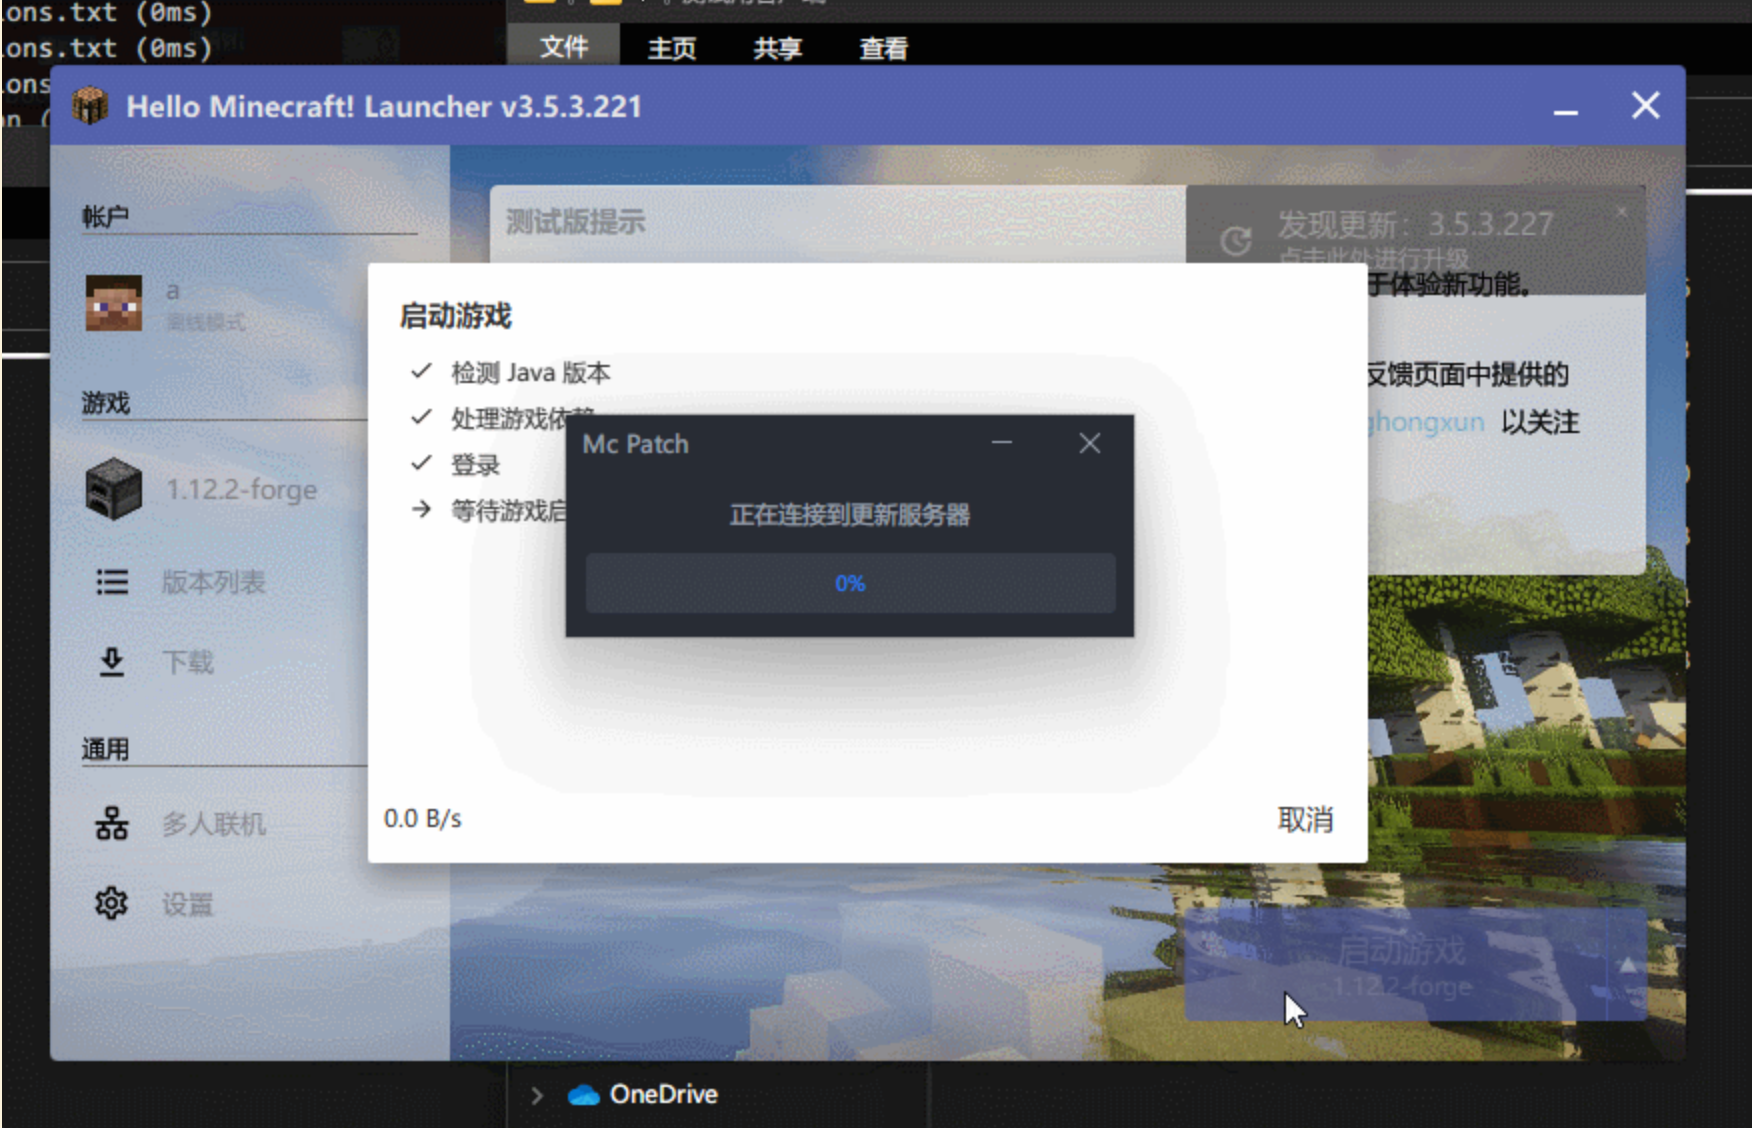Click the Mc Patch dialog title
Viewport: 1752px width, 1128px height.
pyautogui.click(x=636, y=444)
